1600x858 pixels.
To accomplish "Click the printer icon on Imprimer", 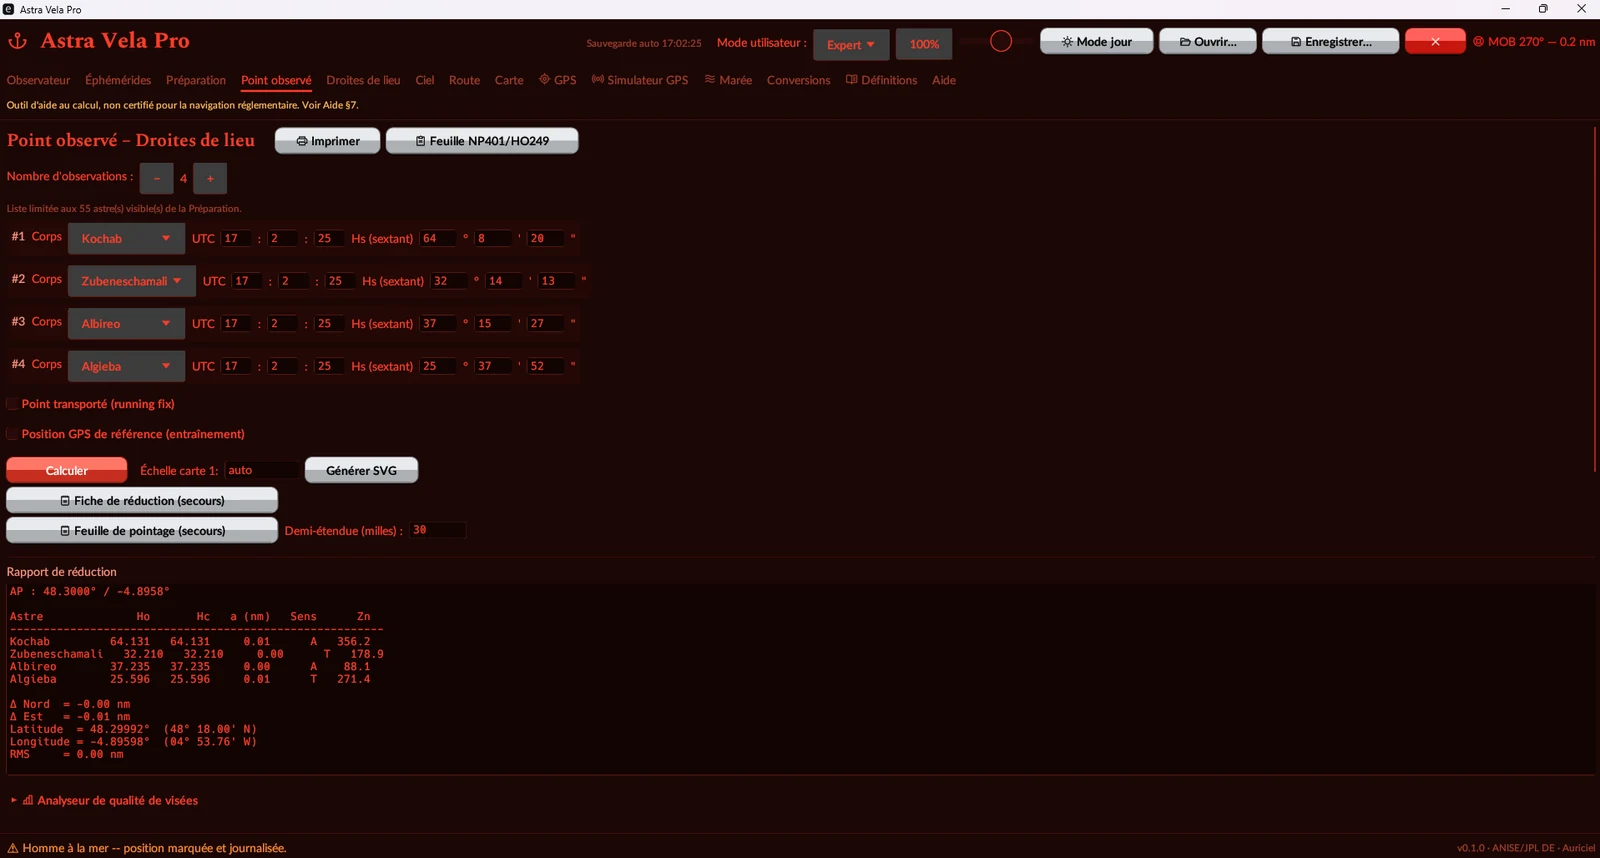I will click(302, 141).
